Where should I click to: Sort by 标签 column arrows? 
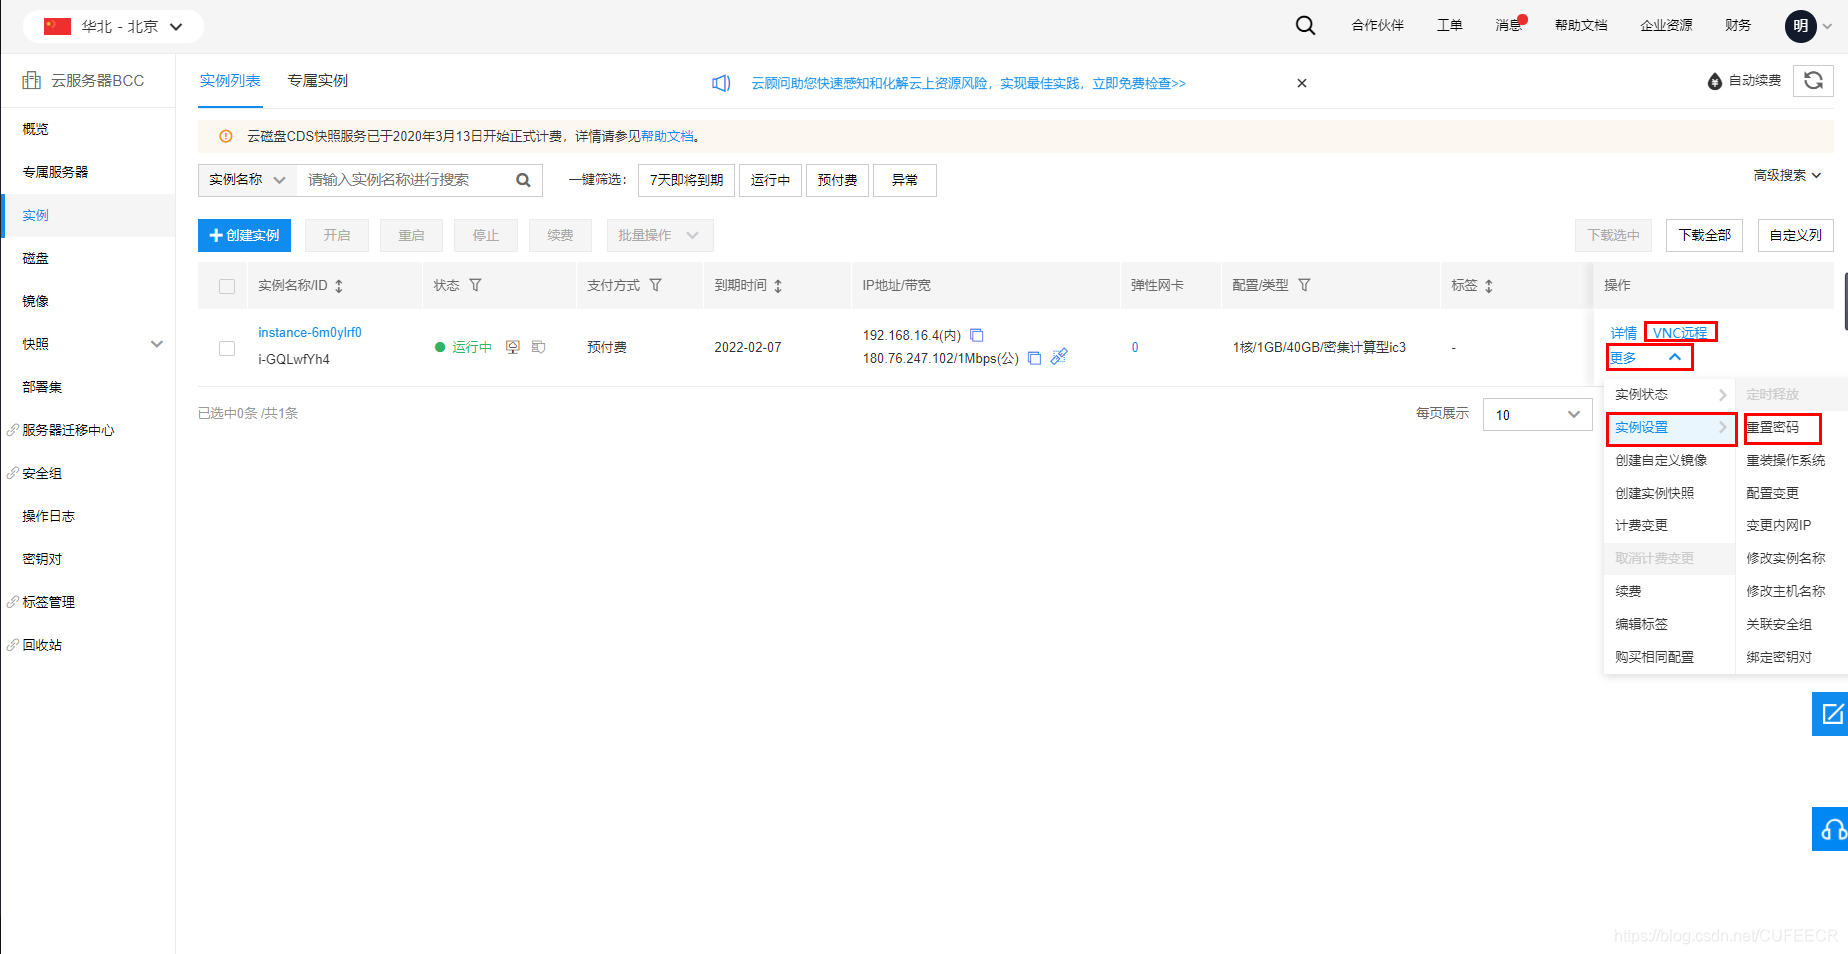[1489, 286]
